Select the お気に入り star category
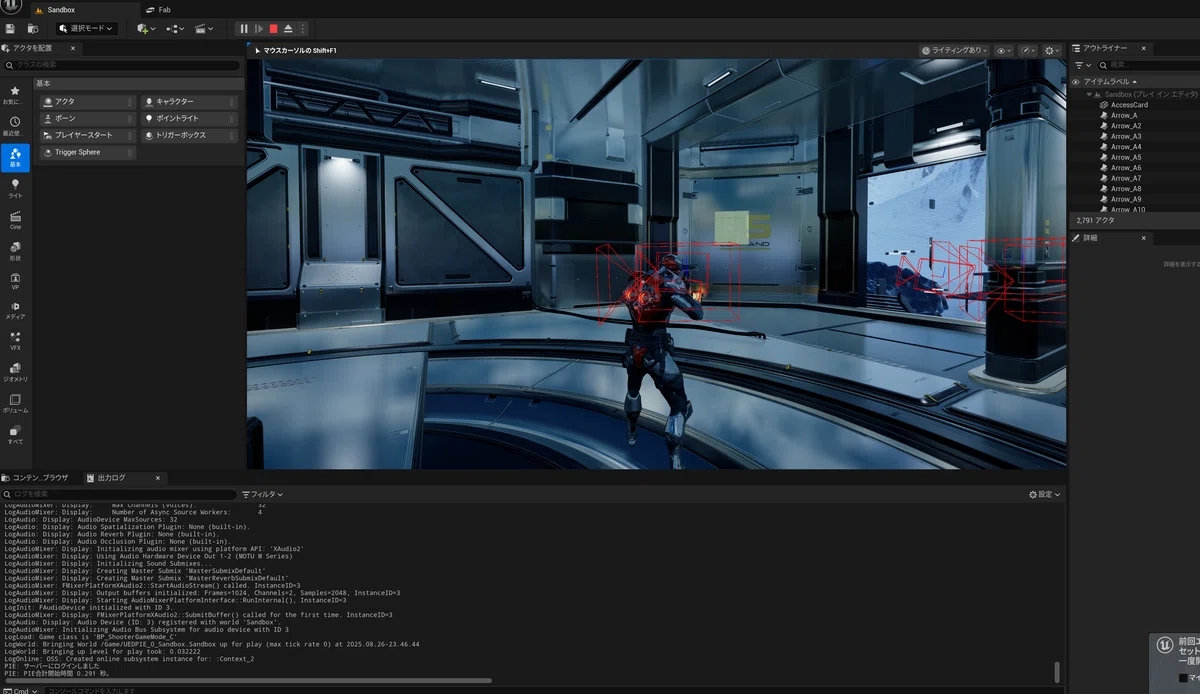Screen dimensions: 1200x694 tap(15, 95)
